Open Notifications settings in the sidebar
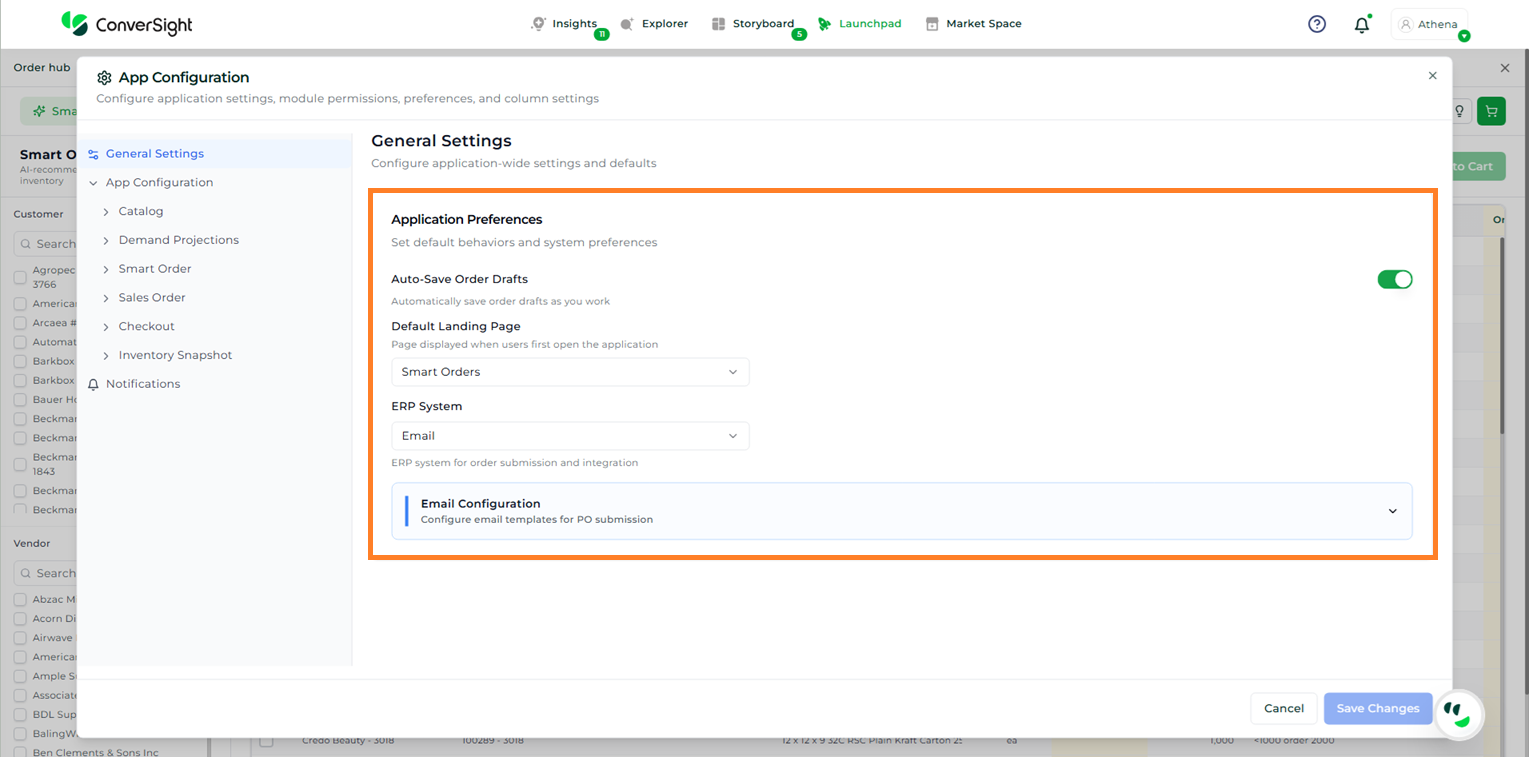 [x=143, y=384]
